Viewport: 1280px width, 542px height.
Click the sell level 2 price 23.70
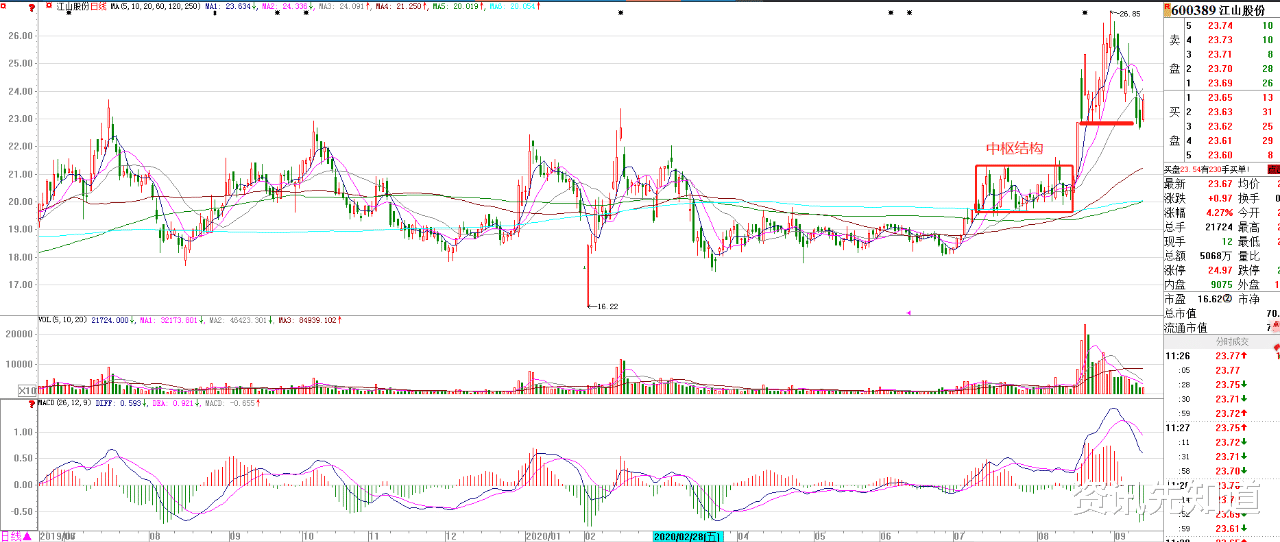pyautogui.click(x=1220, y=69)
